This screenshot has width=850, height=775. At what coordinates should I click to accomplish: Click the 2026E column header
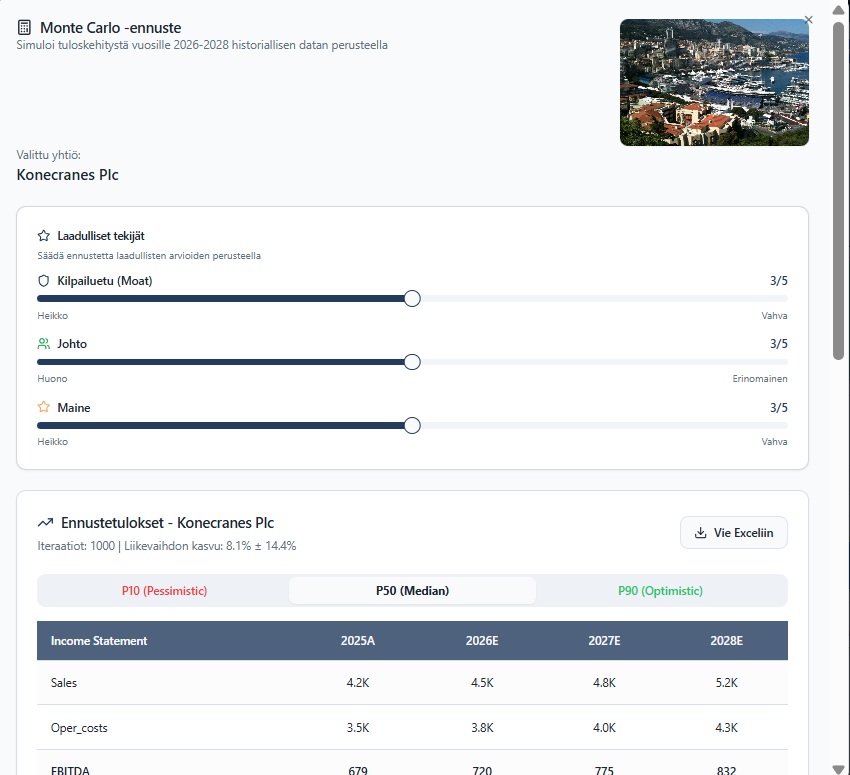(482, 641)
